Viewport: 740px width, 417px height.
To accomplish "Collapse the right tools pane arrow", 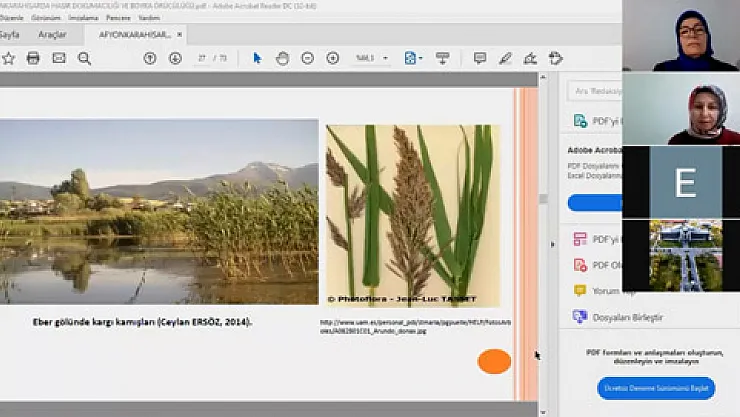I will (553, 245).
